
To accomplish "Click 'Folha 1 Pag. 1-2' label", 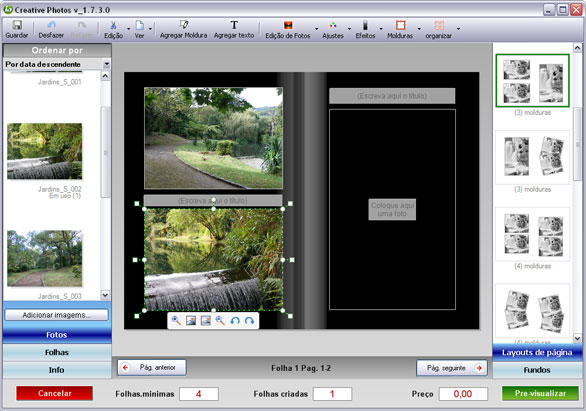I will (301, 368).
